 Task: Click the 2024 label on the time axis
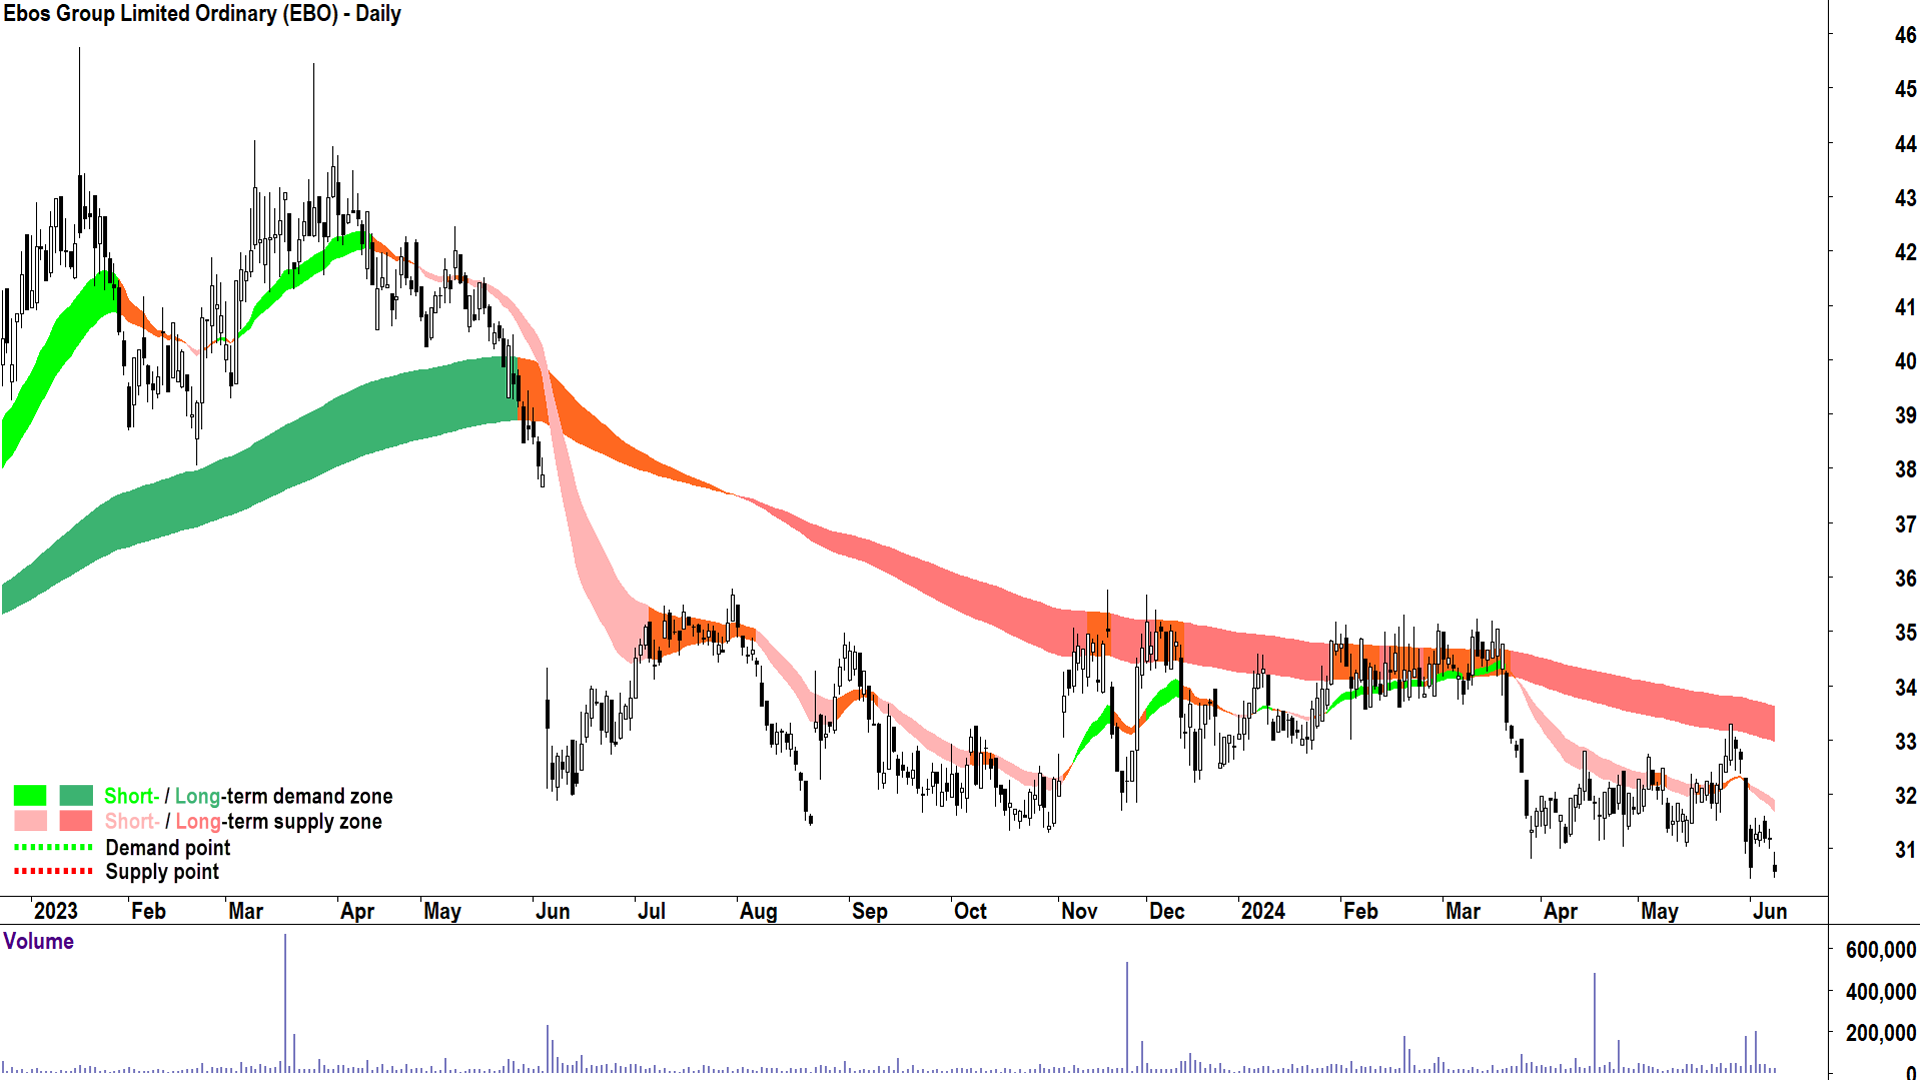1263,911
